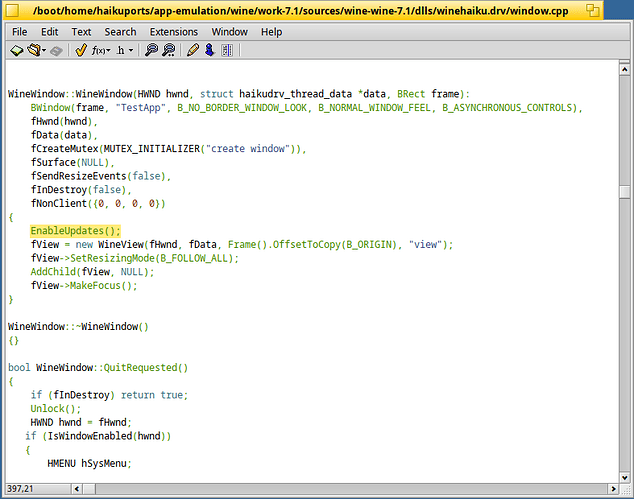Click the SetResizingMode(B_FOLLOW_ALL) line
This screenshot has height=499, width=634.
[x=135, y=258]
